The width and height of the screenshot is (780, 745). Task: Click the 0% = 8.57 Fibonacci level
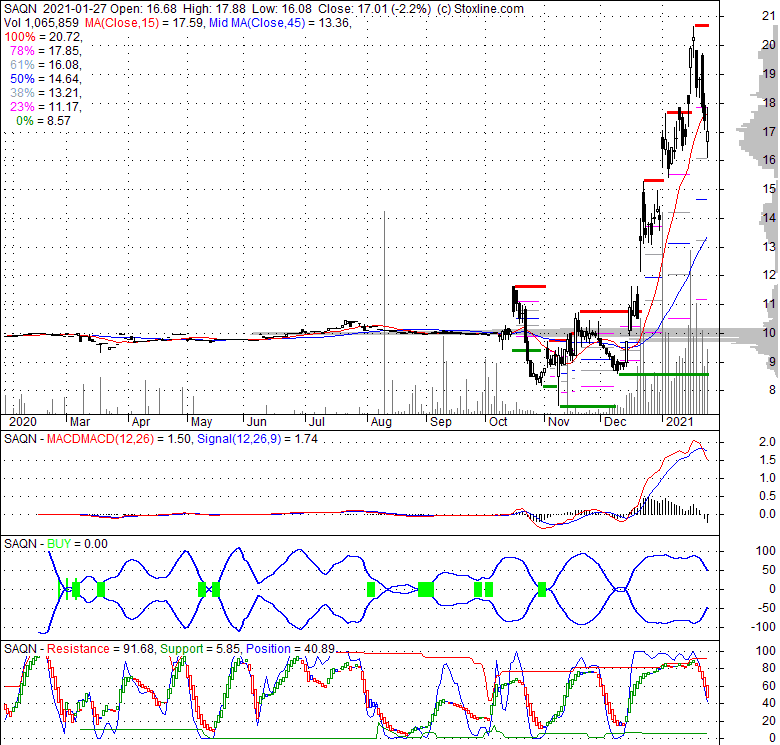(x=43, y=120)
